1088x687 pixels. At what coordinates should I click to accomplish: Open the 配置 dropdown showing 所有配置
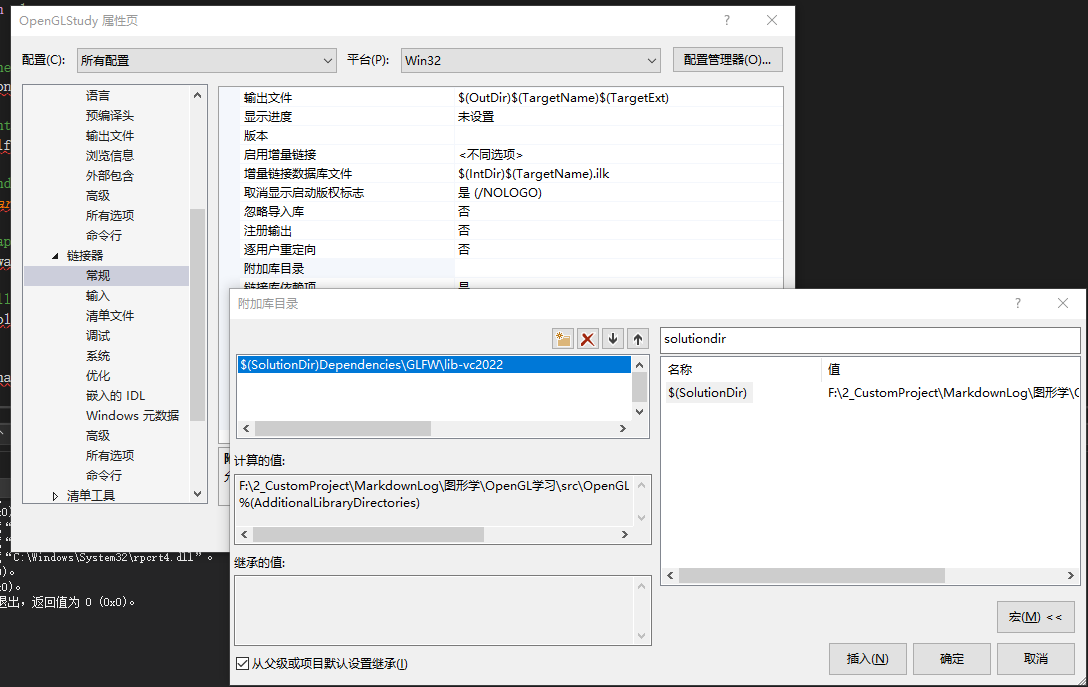pos(207,60)
